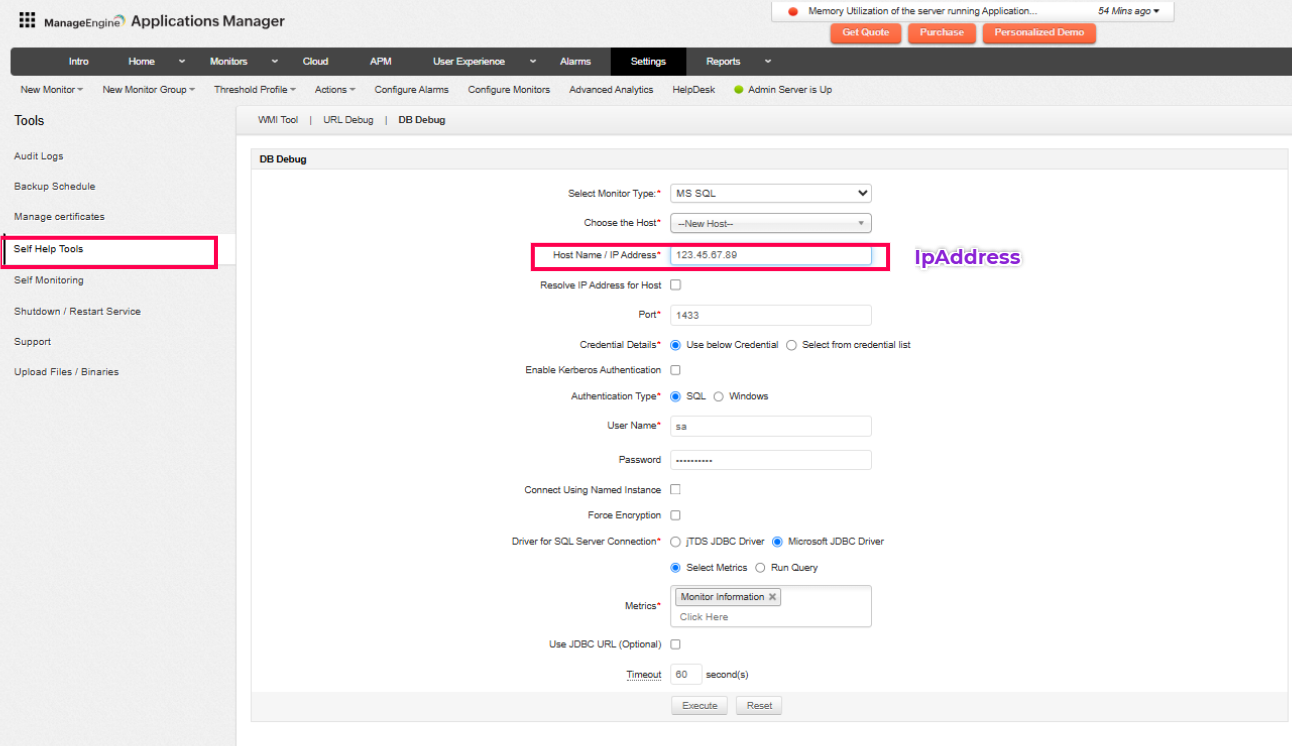The image size is (1292, 746).
Task: Open Configure Monitors link
Action: [x=509, y=90]
